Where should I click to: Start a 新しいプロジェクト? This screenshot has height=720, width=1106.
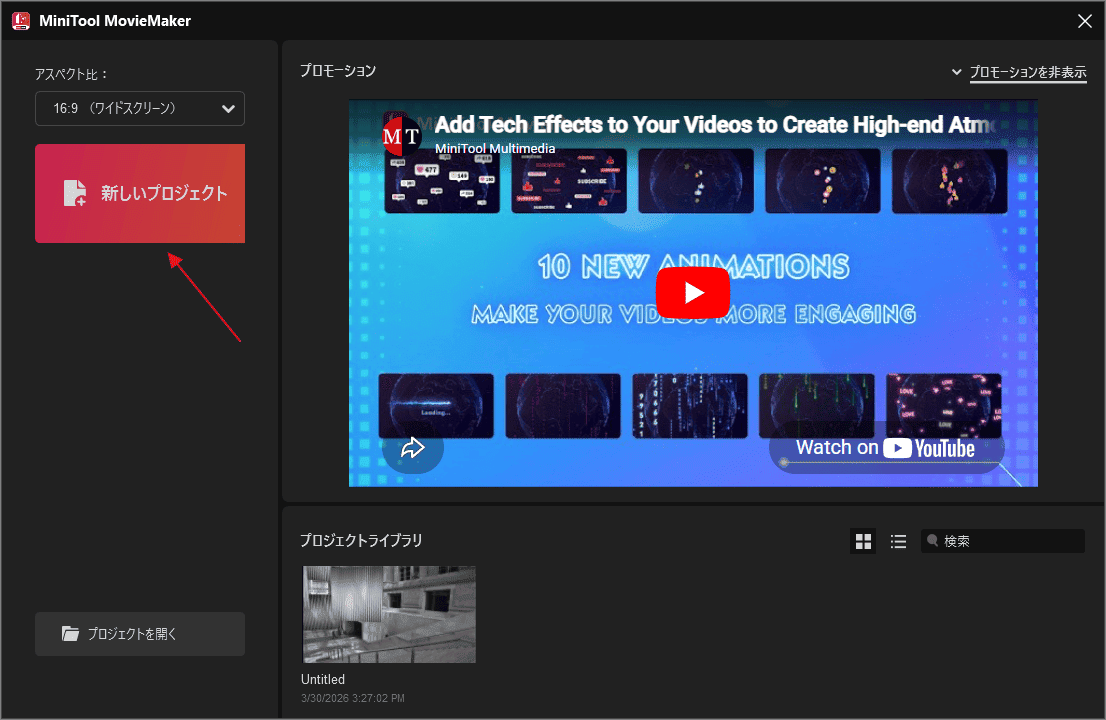(x=139, y=193)
